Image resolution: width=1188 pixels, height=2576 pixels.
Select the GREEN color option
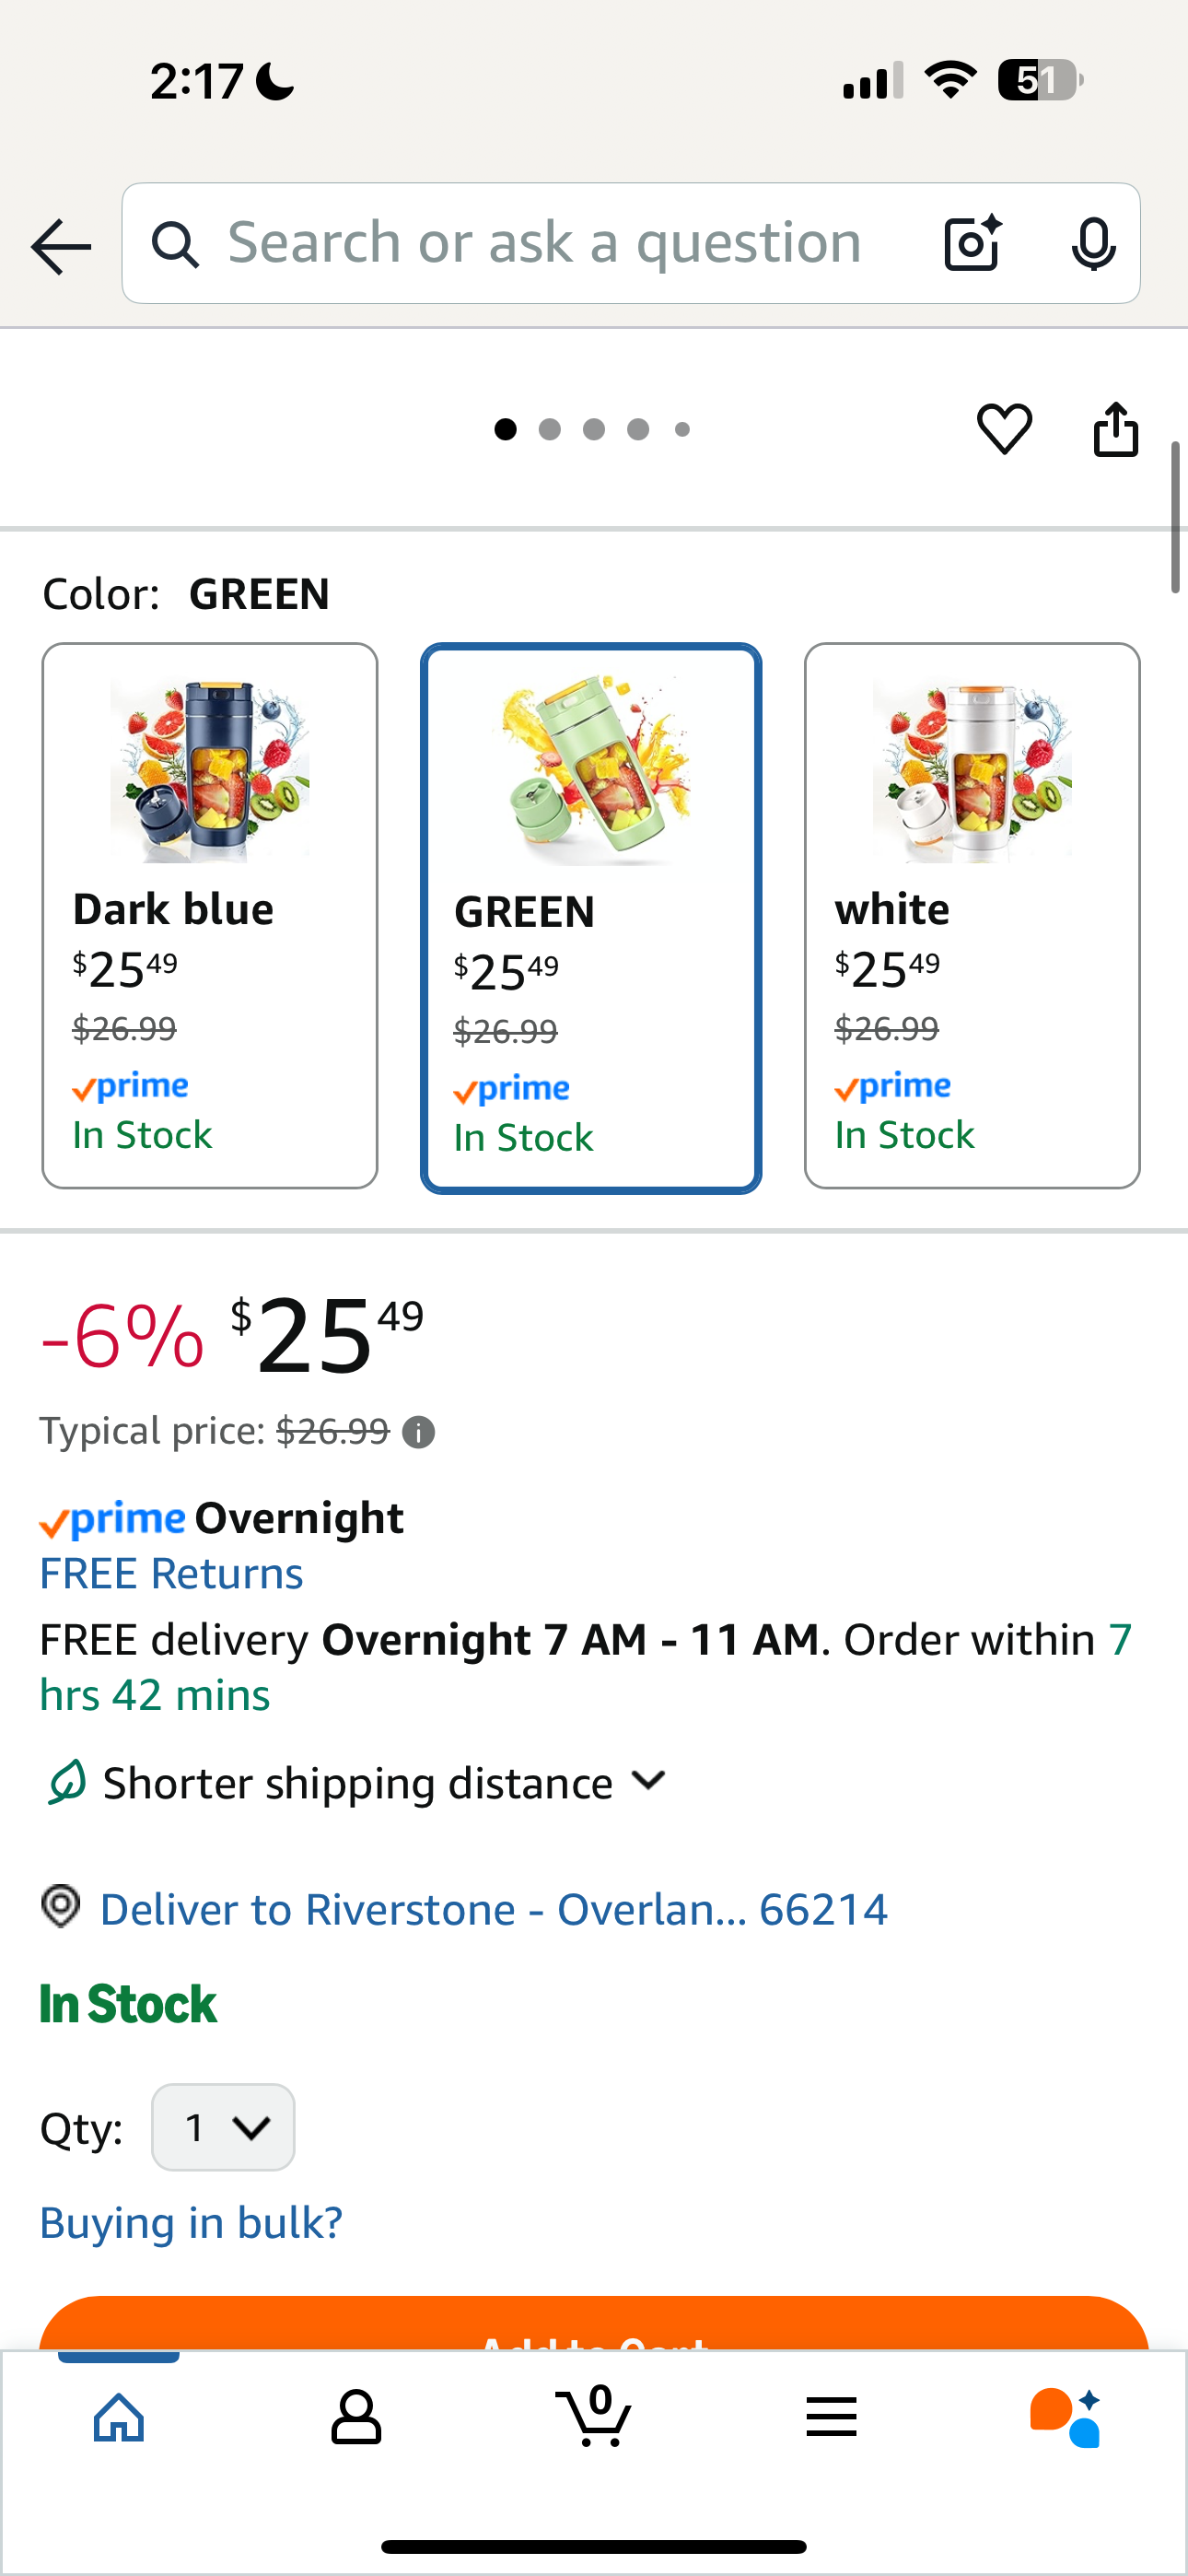591,917
